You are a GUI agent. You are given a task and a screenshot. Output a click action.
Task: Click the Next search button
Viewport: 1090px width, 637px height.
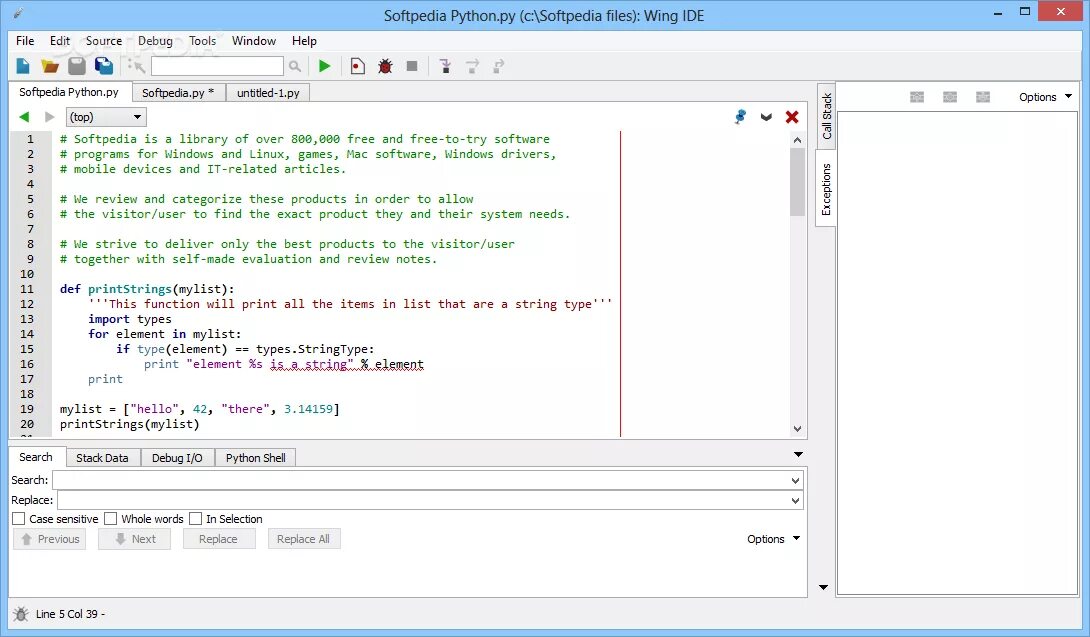click(x=134, y=539)
